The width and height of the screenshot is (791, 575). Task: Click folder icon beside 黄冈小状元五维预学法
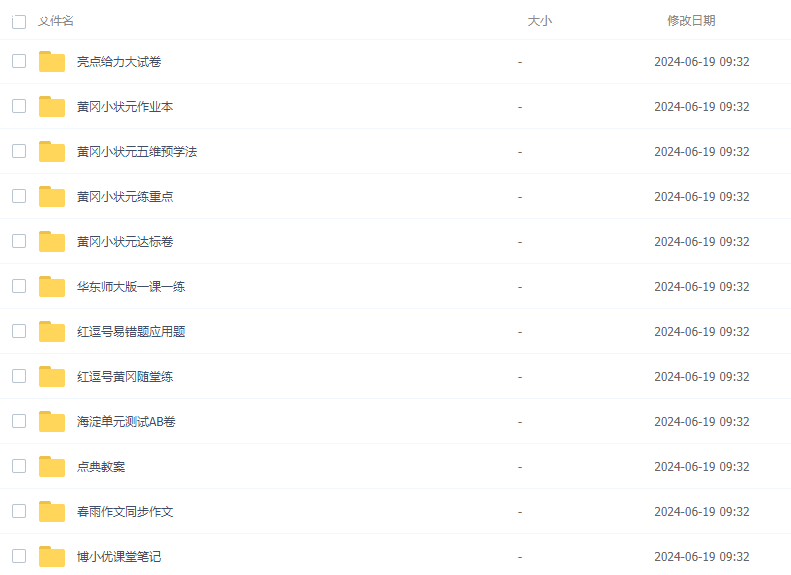[52, 151]
